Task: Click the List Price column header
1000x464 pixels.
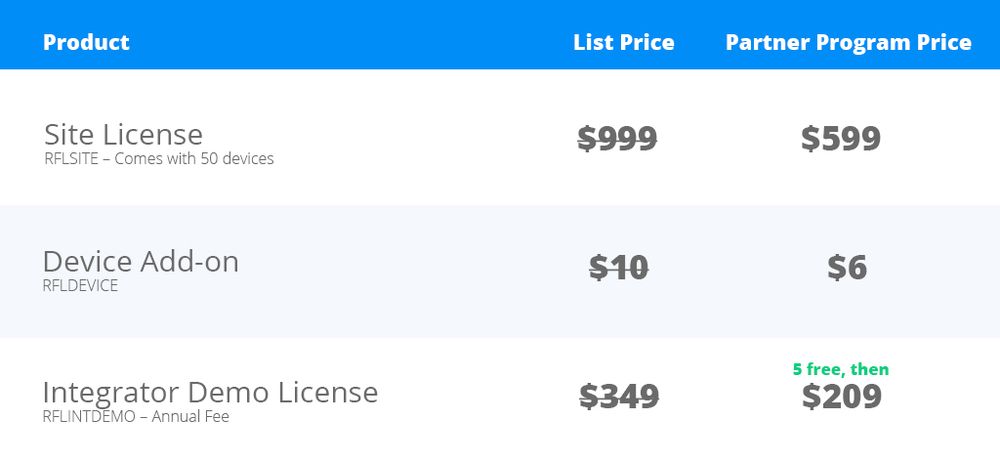Action: pos(623,42)
